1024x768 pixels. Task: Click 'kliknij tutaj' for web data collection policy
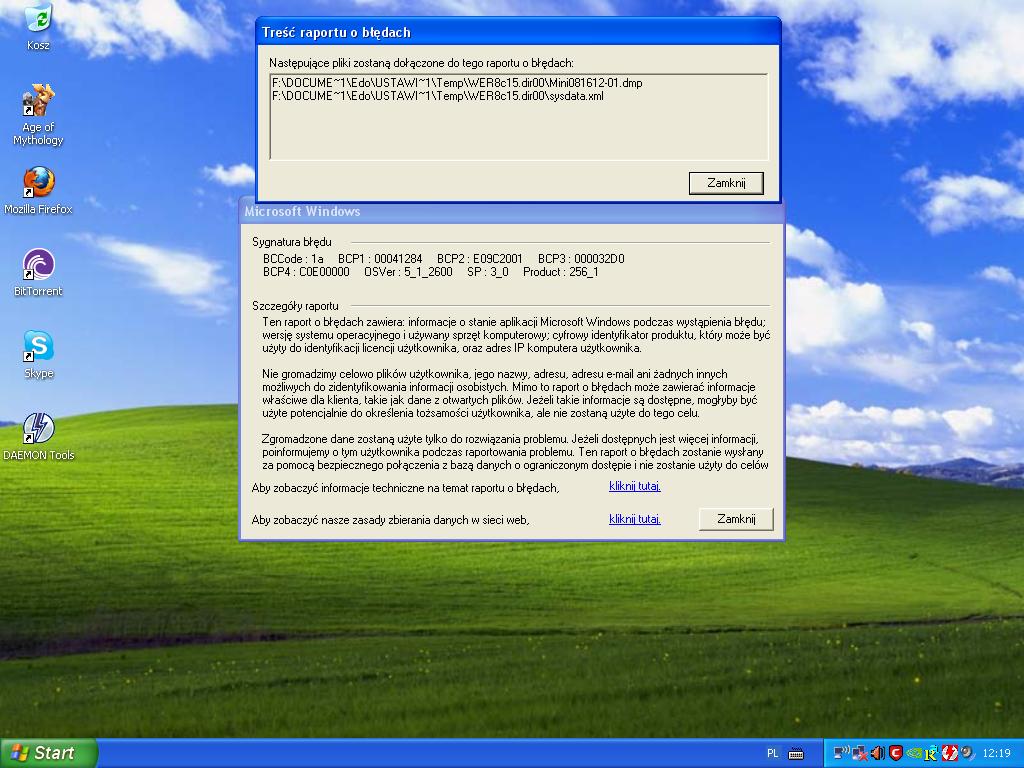(635, 519)
